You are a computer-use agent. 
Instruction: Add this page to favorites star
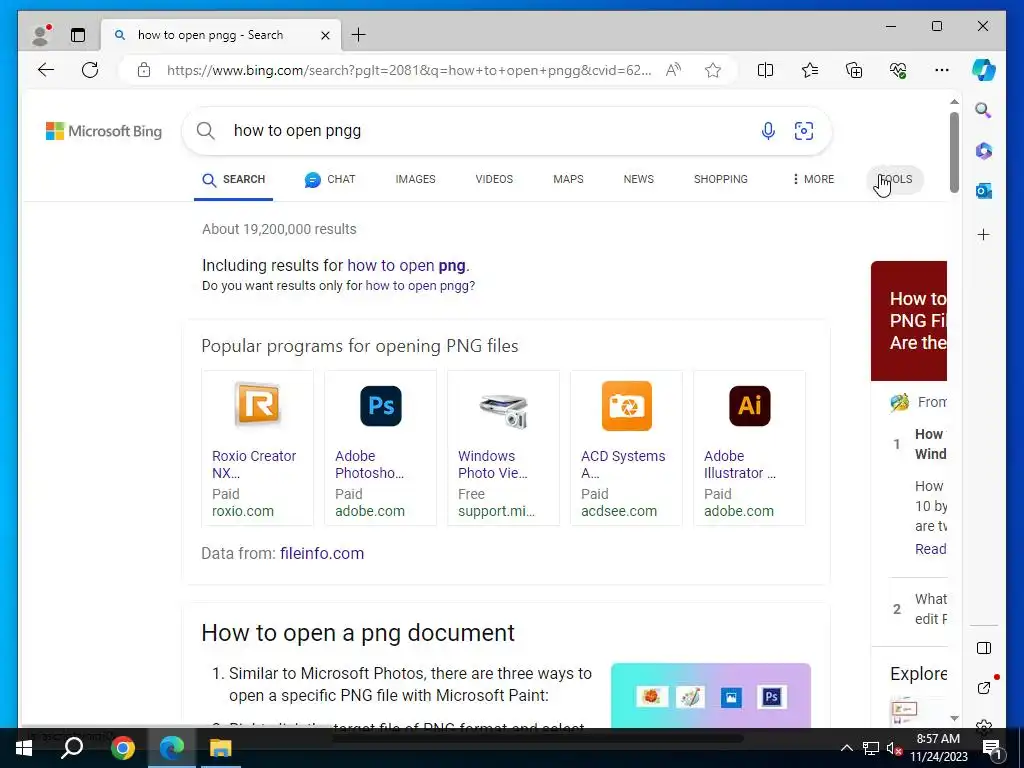(713, 70)
